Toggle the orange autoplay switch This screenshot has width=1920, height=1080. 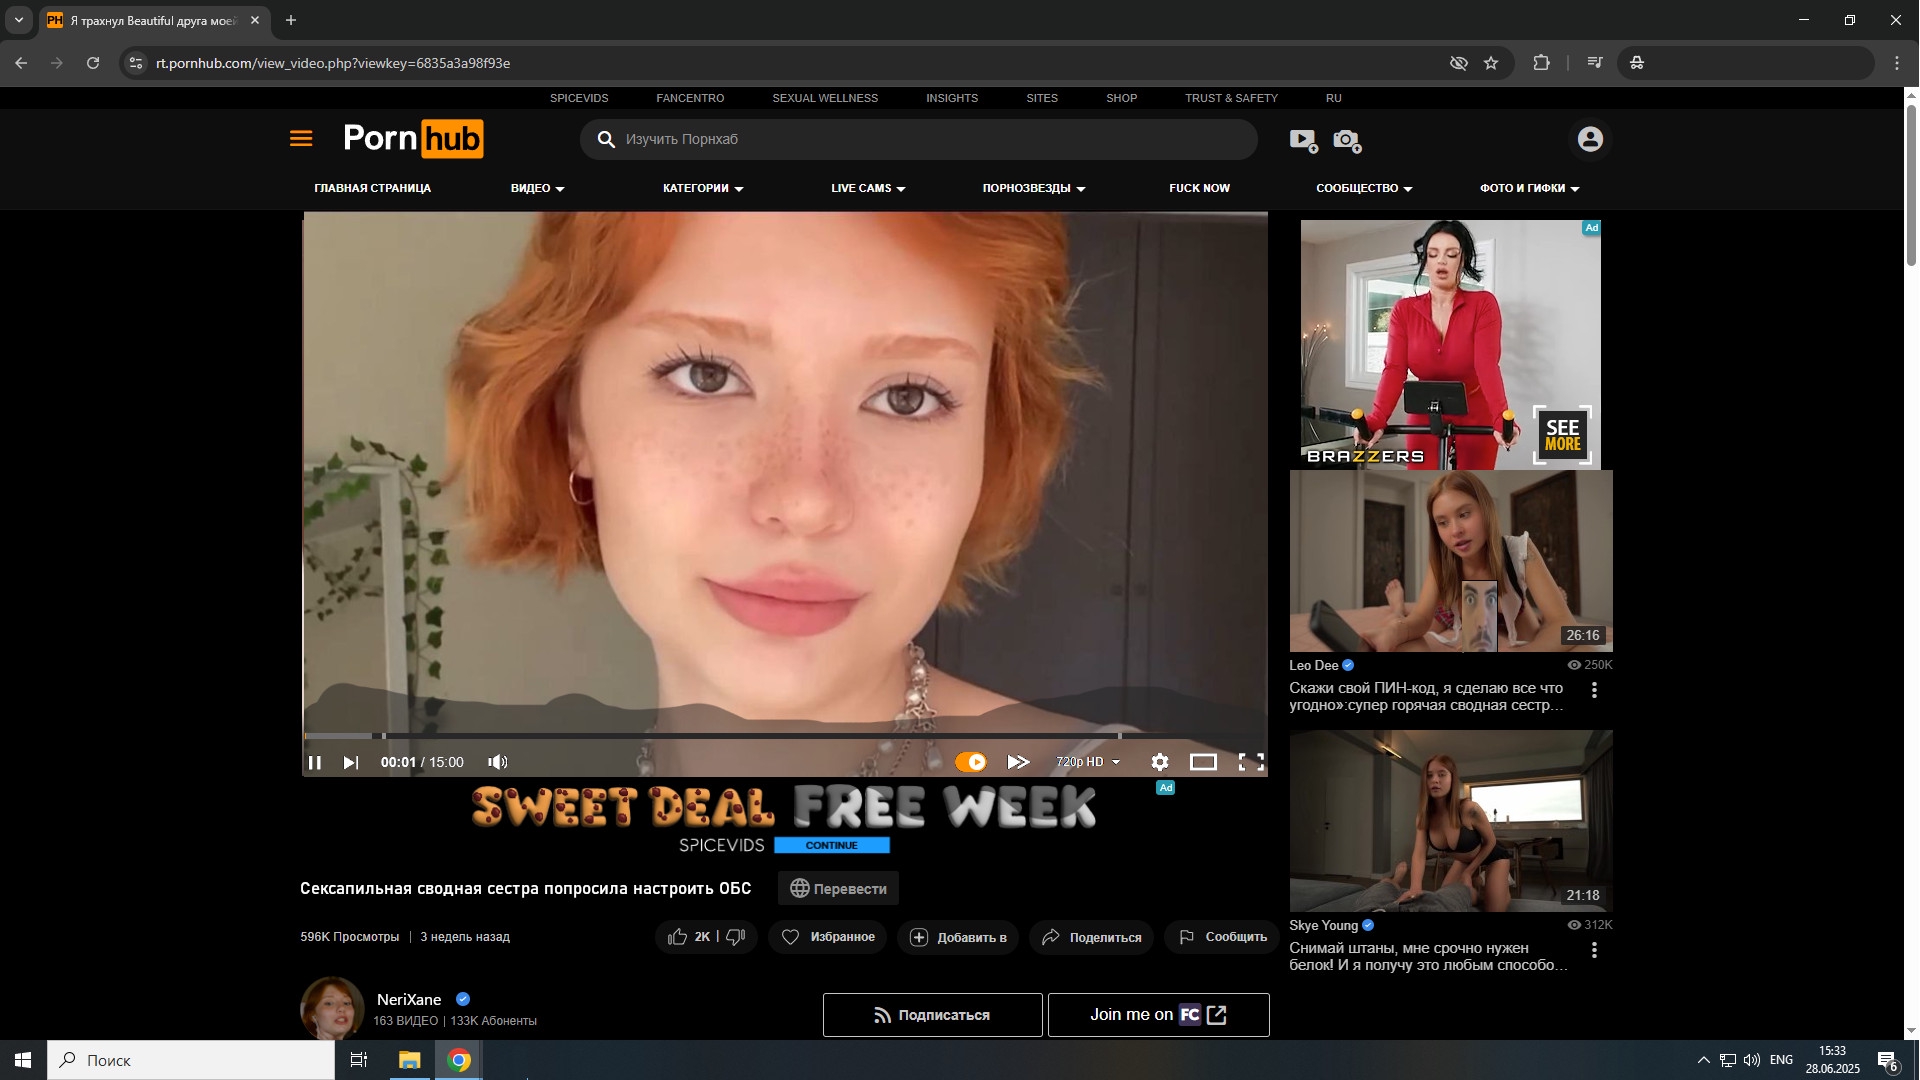[971, 763]
